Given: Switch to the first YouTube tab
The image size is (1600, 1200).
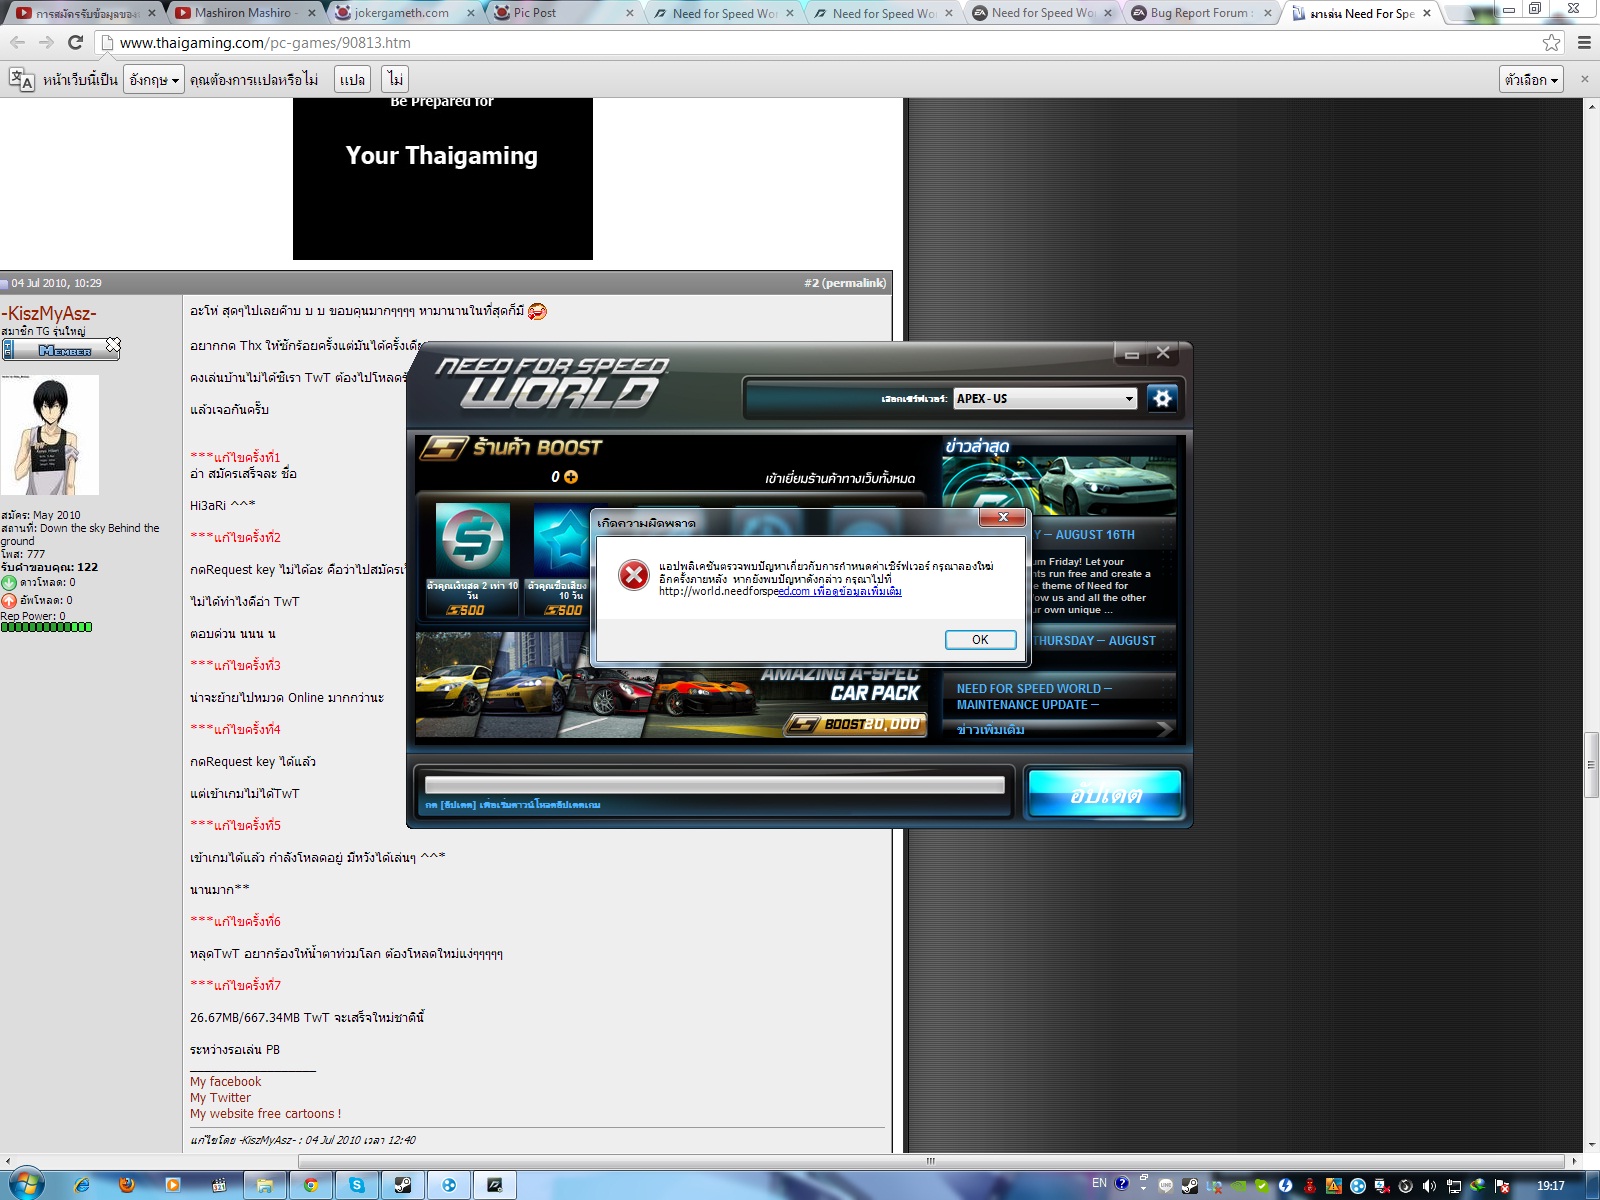Looking at the screenshot, I should (x=85, y=13).
